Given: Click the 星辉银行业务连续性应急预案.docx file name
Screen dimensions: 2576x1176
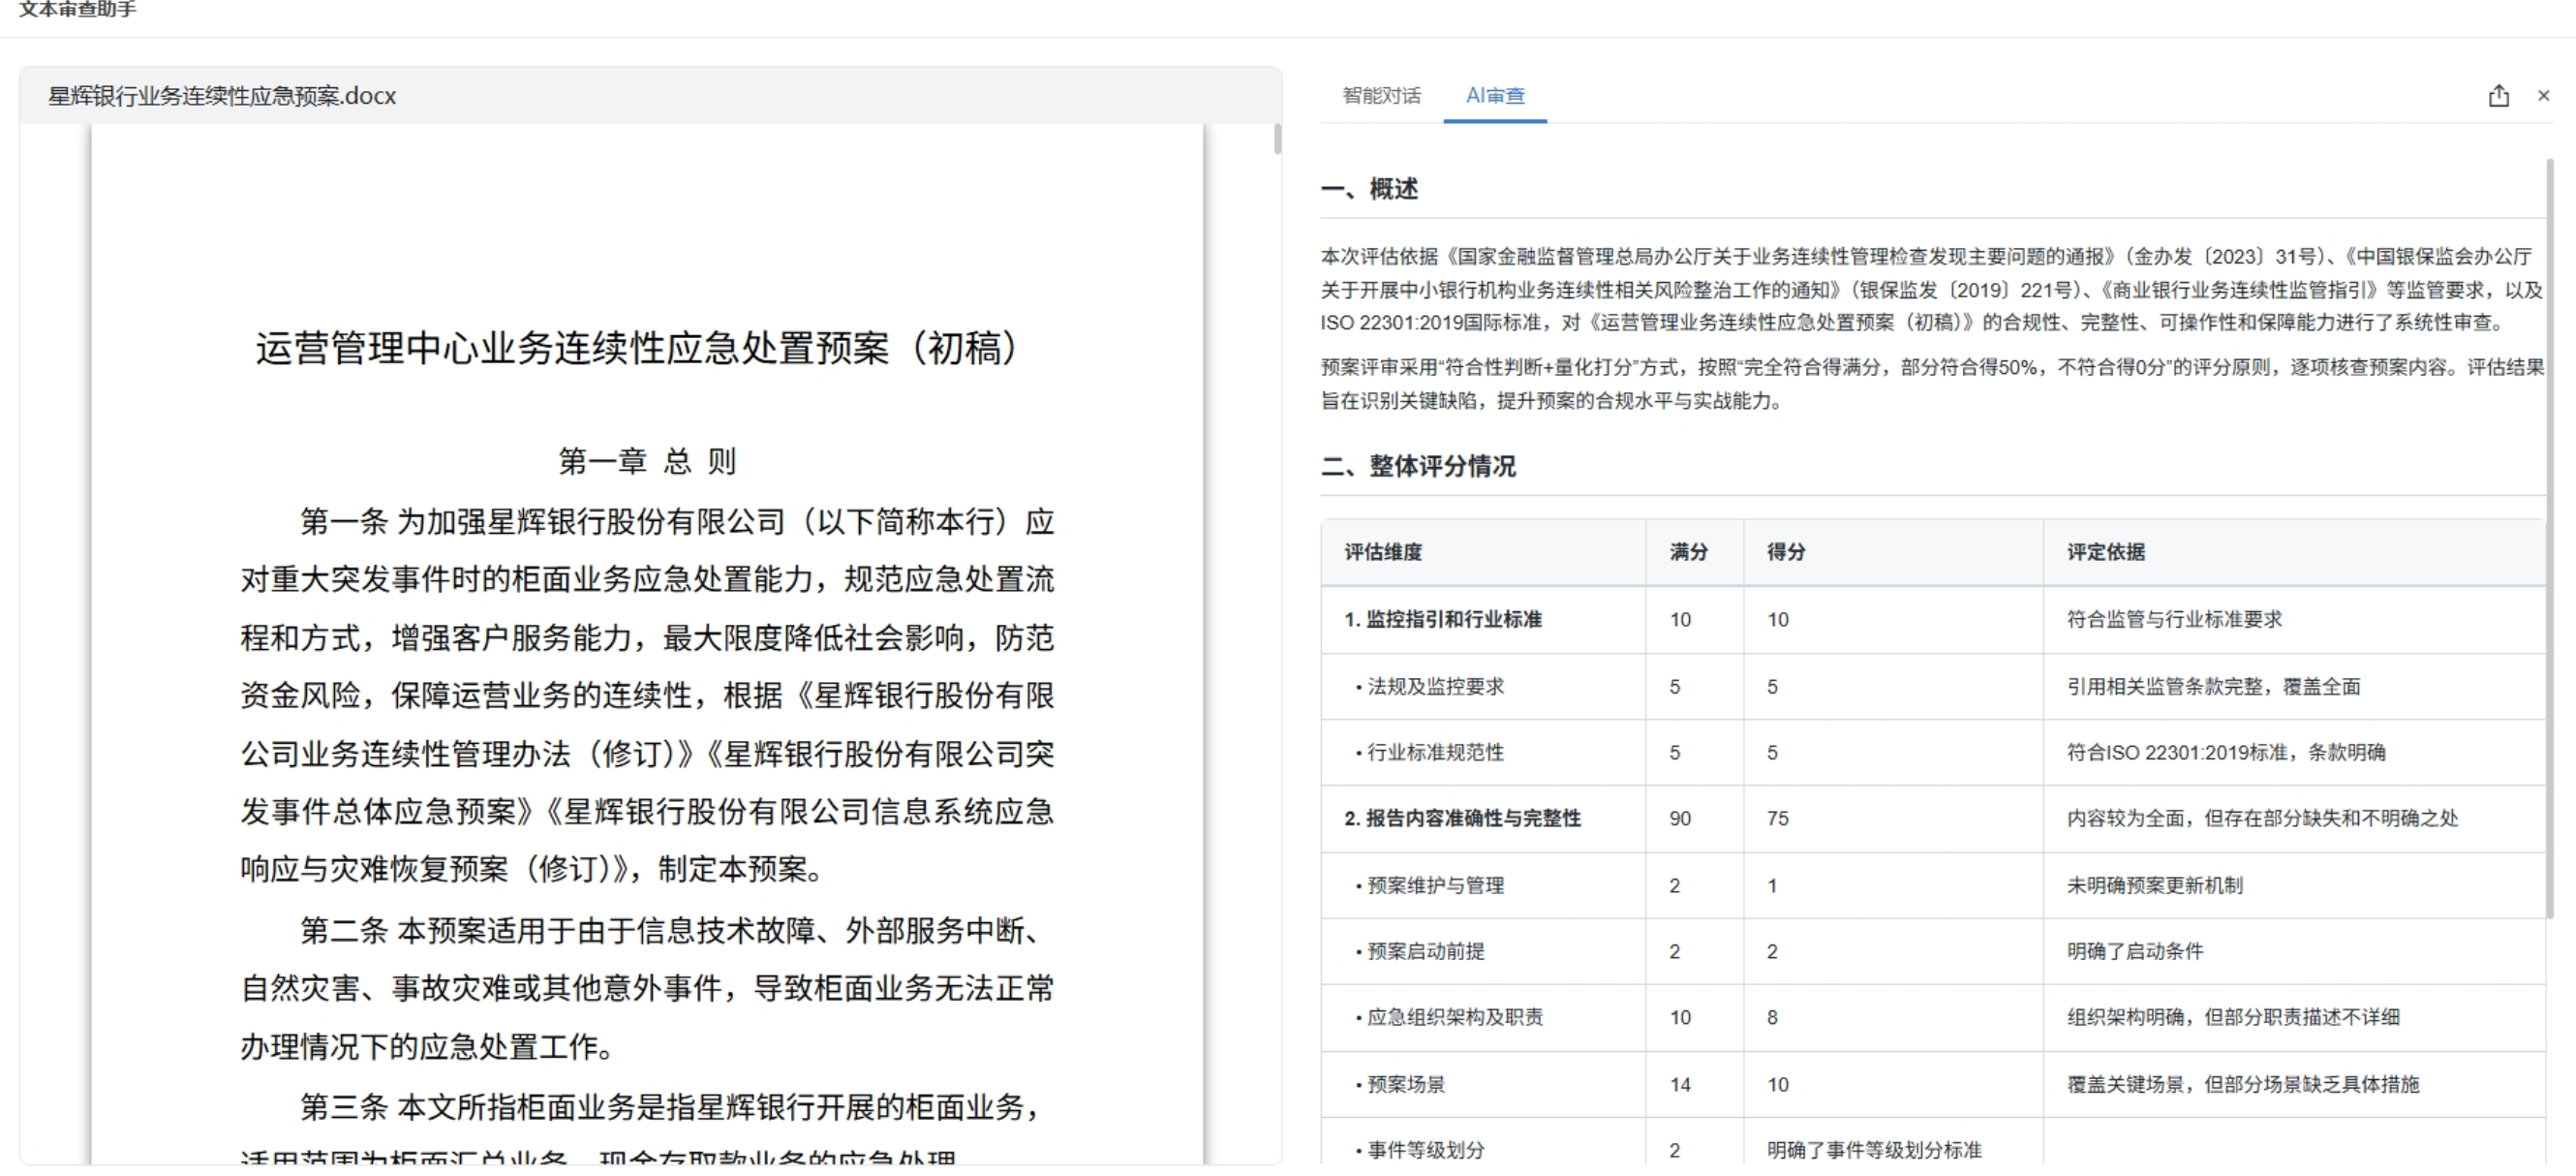Looking at the screenshot, I should pyautogui.click(x=222, y=96).
